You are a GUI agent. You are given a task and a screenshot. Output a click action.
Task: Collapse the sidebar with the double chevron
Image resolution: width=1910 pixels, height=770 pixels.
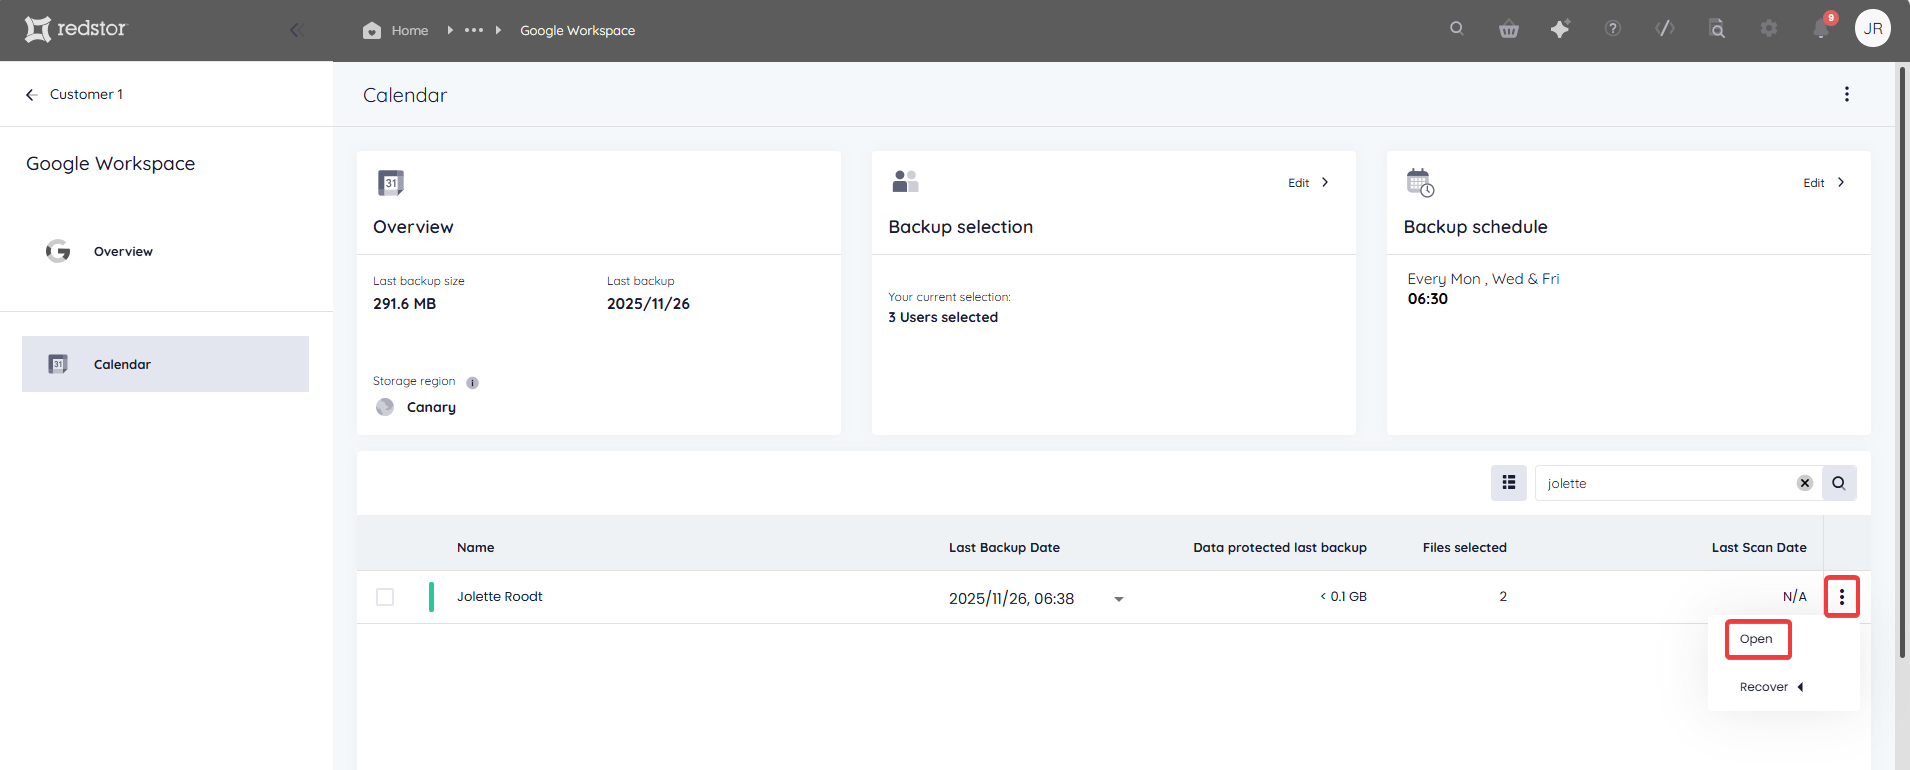pyautogui.click(x=296, y=30)
